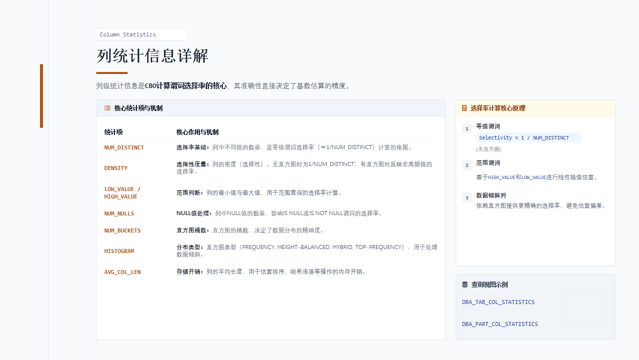Screen dimensions: 639x360
Task: Click the 等值谓词 step title
Action: 488,126
